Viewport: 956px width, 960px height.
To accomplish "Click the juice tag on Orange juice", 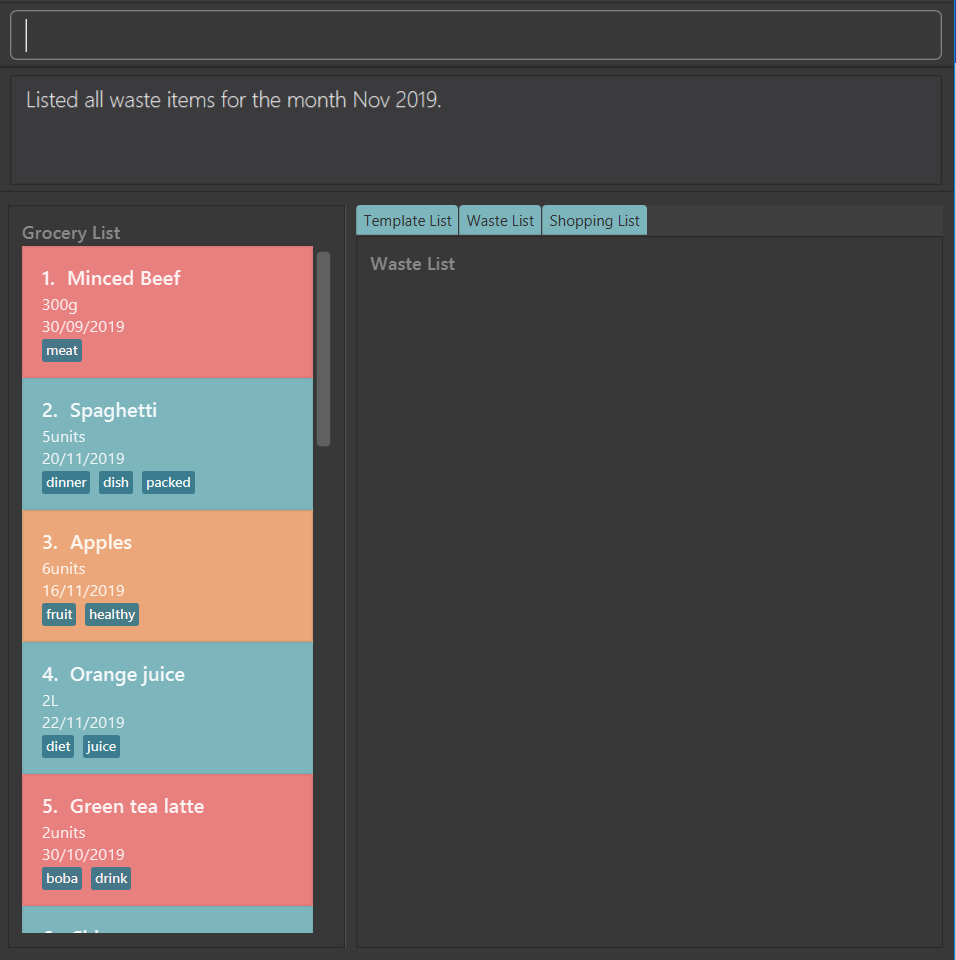I will (102, 746).
